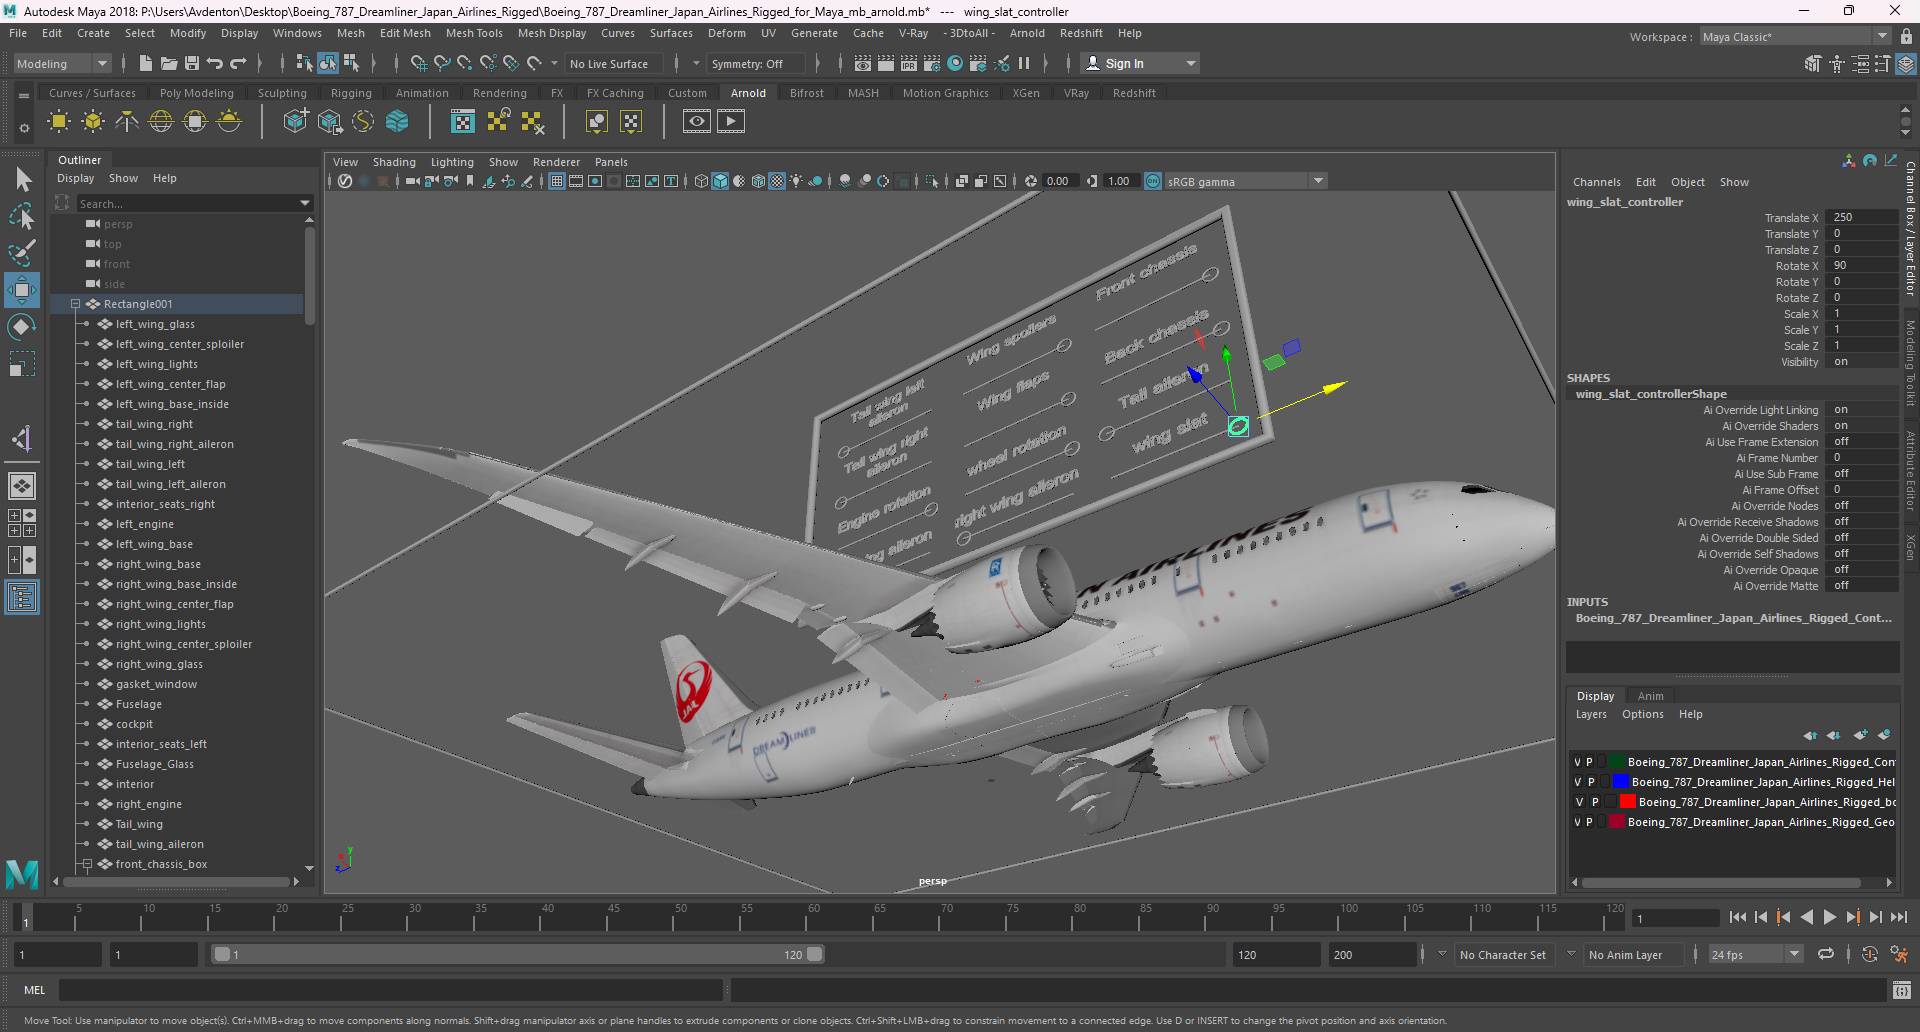Create Arnold photometric light from the shelf
This screenshot has height=1032, width=1920.
click(127, 122)
